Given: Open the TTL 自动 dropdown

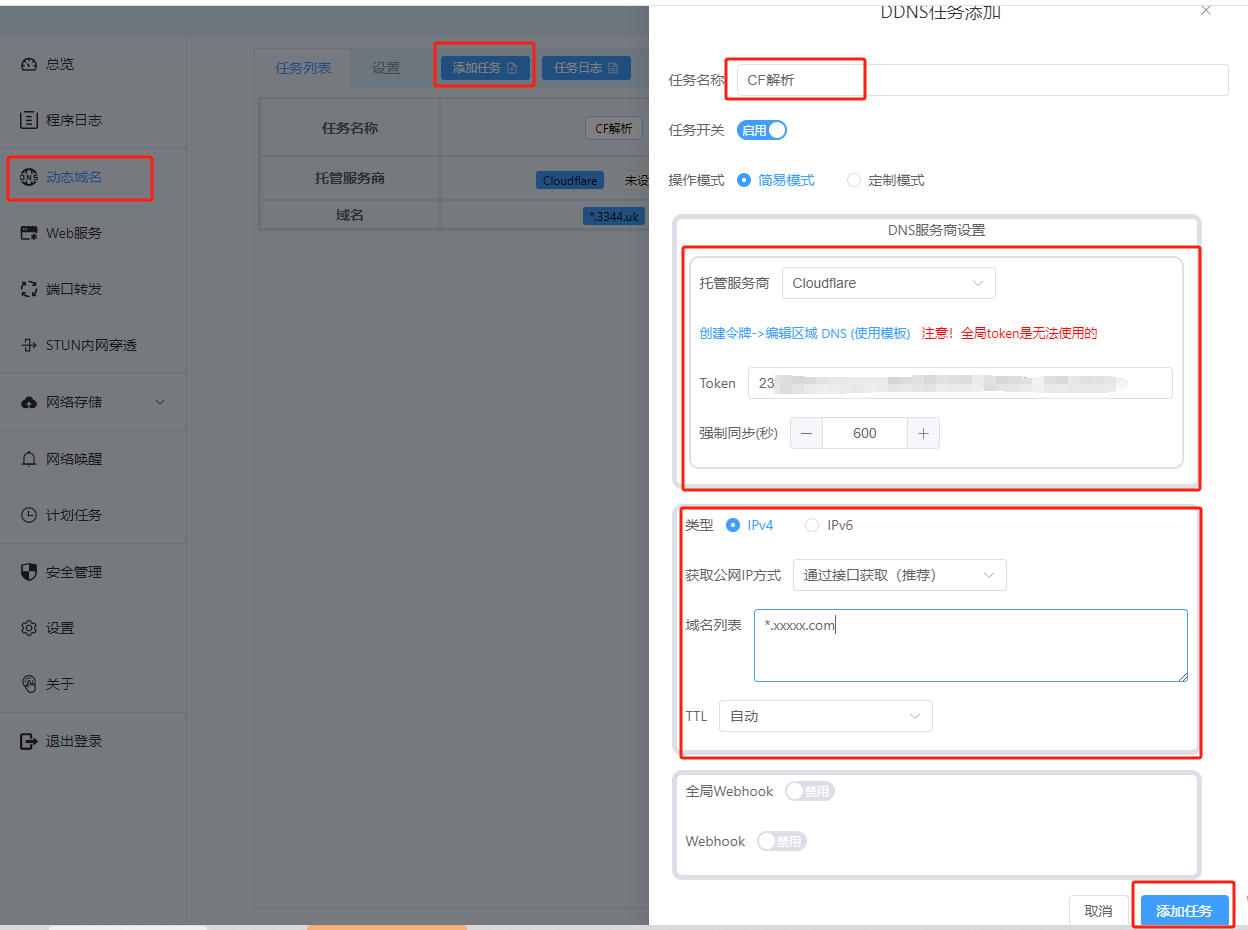Looking at the screenshot, I should click(825, 716).
